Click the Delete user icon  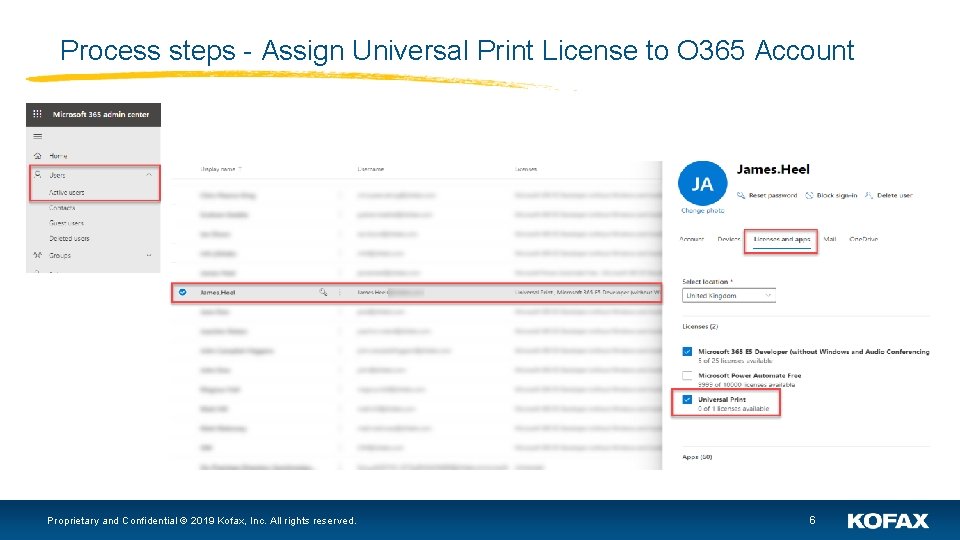point(869,195)
